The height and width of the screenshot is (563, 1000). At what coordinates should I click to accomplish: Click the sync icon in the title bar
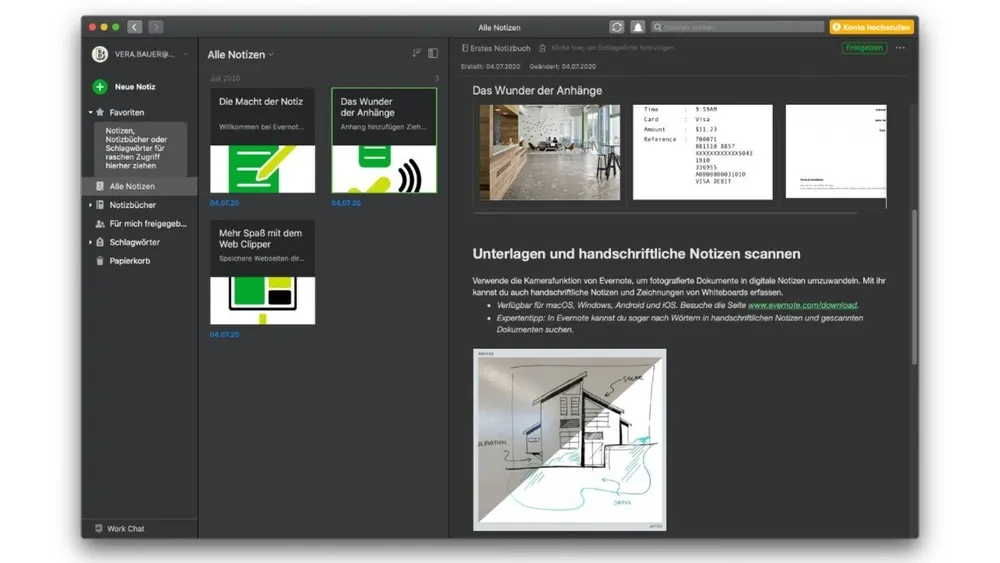617,27
